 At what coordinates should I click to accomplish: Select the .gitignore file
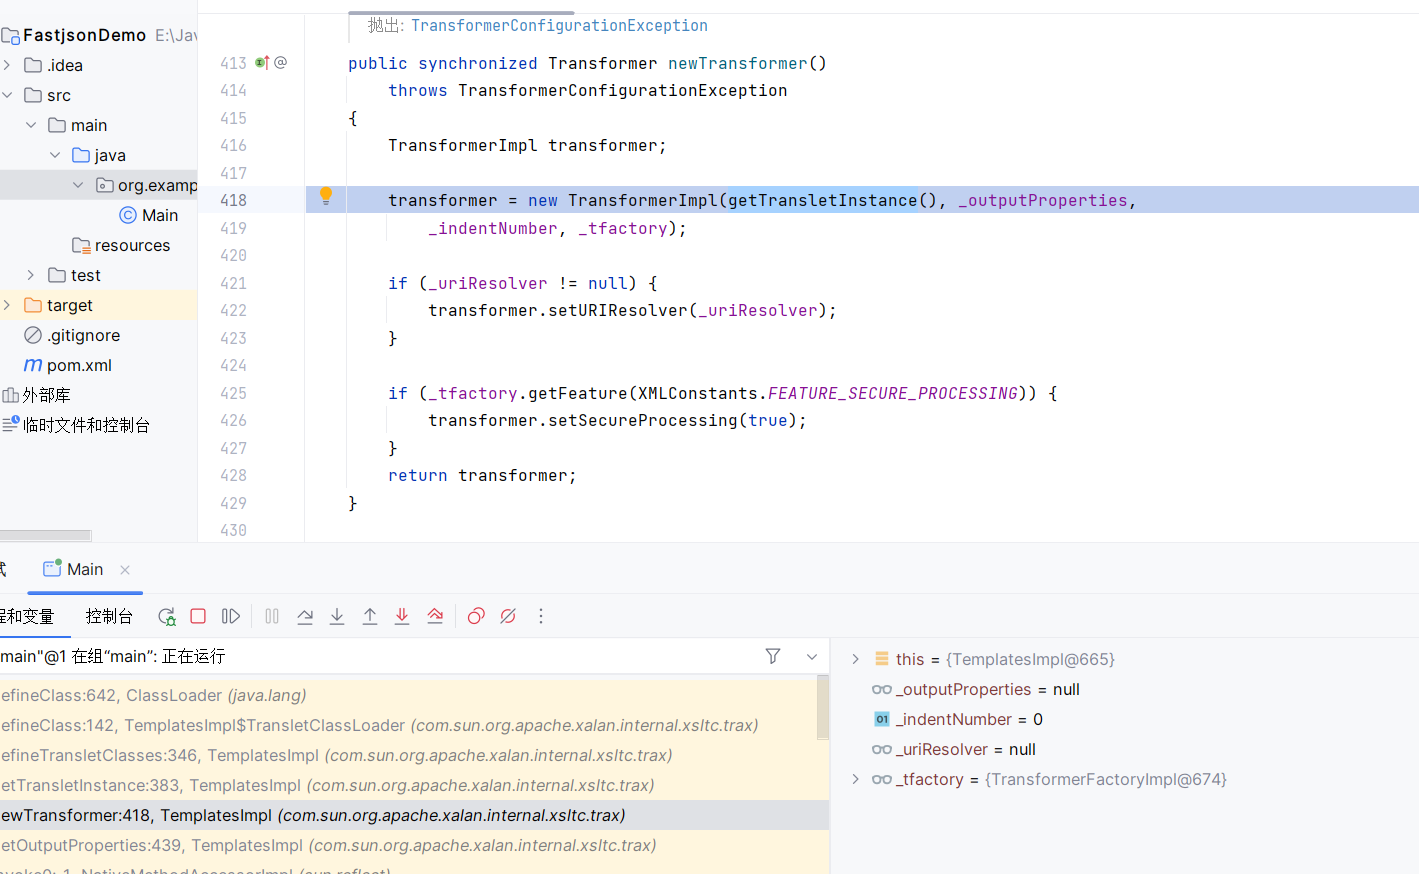pos(72,335)
